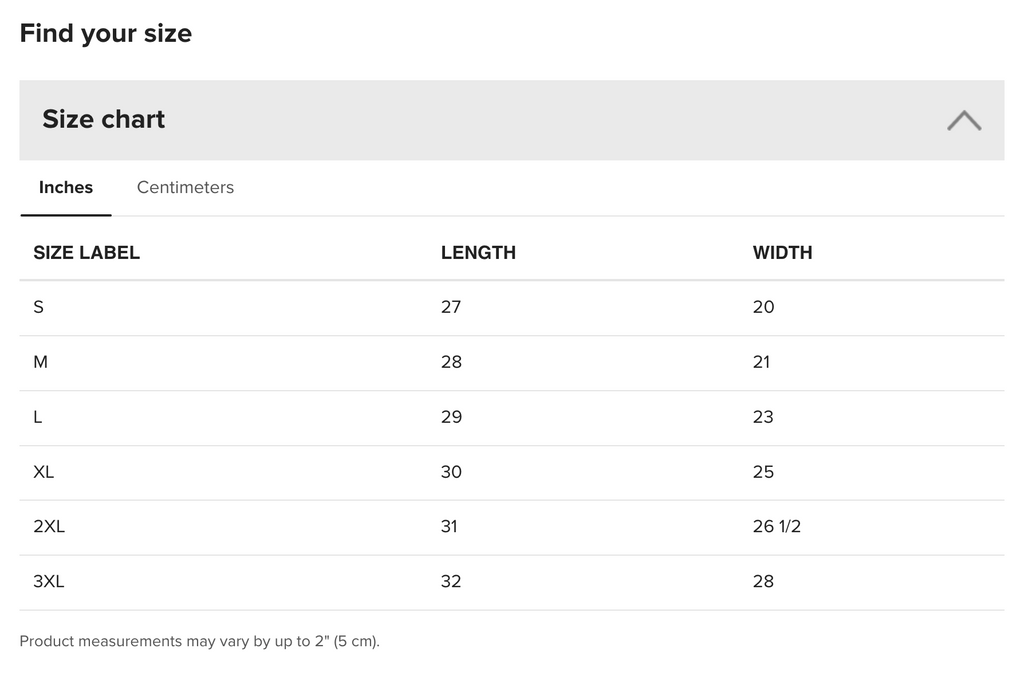Select the Inches tab
The width and height of the screenshot is (1024, 676).
click(x=66, y=187)
